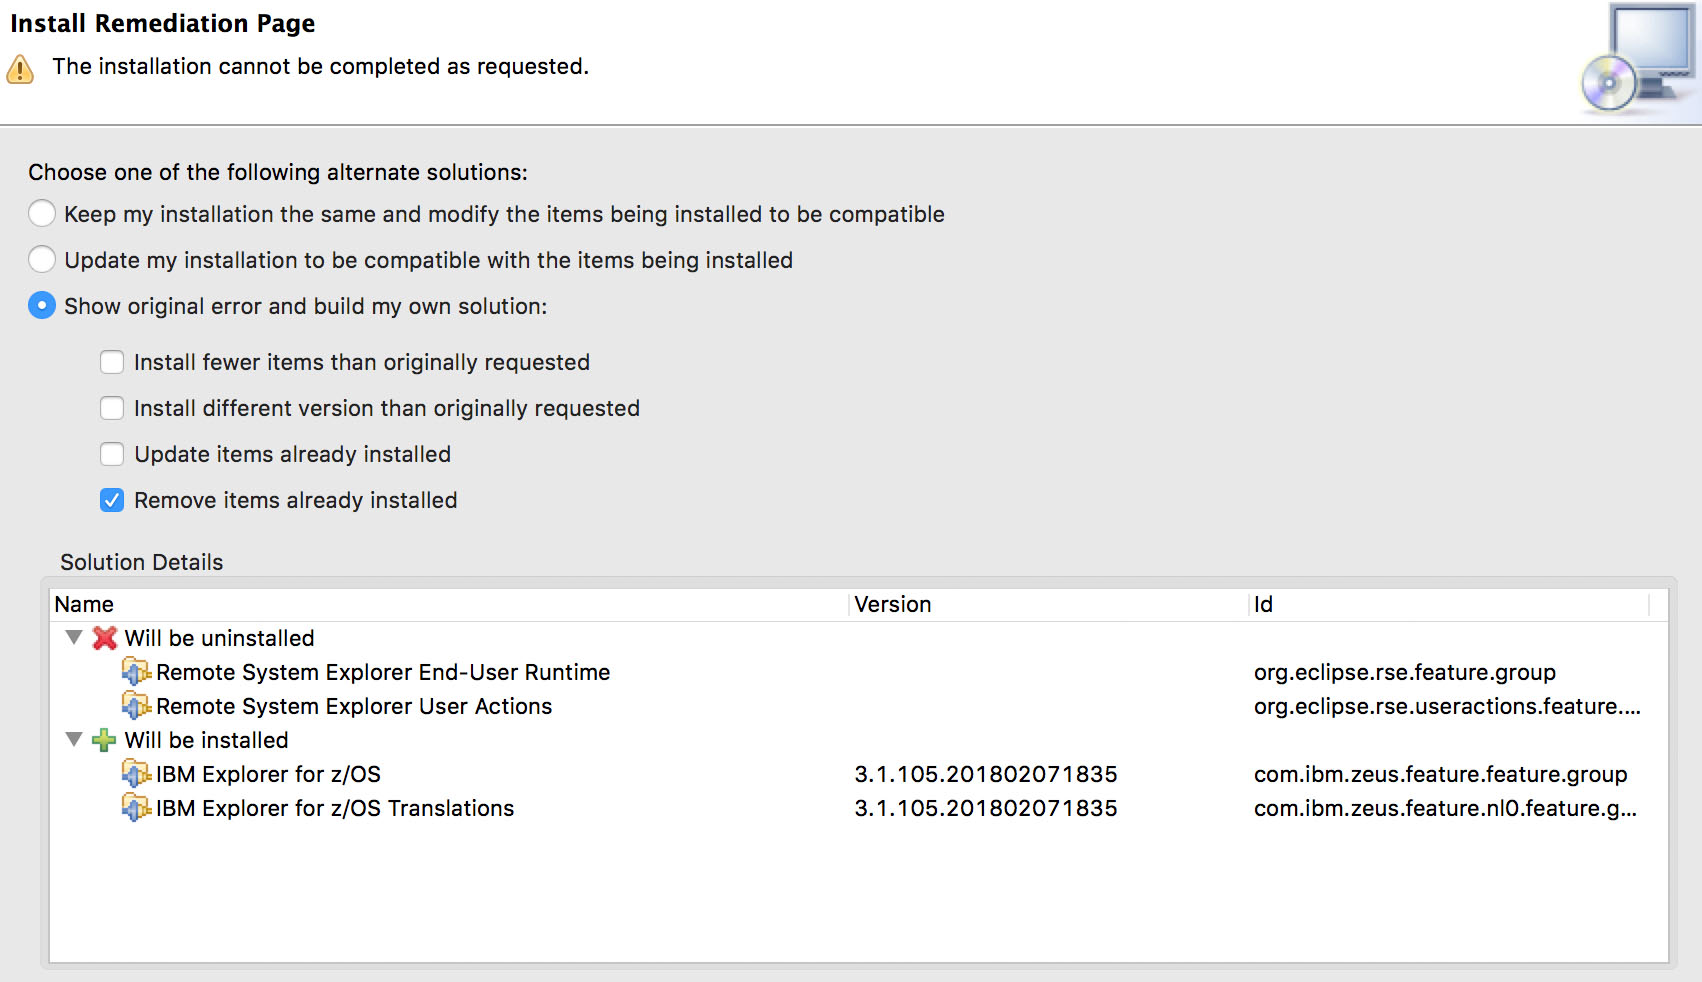This screenshot has width=1702, height=982.
Task: Toggle 'Update items already installed' checkbox
Action: coord(112,454)
